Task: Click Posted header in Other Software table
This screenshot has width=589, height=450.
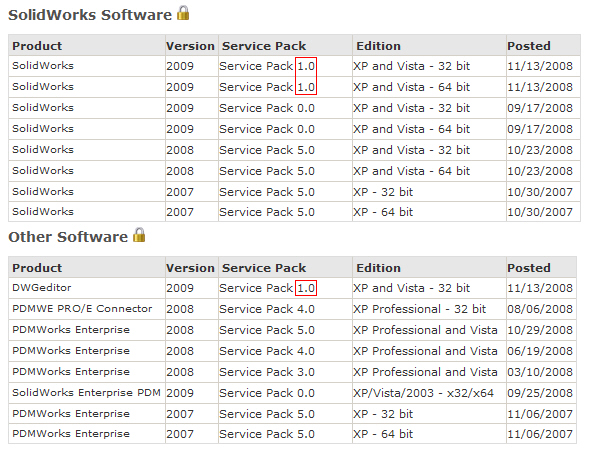Action: 529,268
